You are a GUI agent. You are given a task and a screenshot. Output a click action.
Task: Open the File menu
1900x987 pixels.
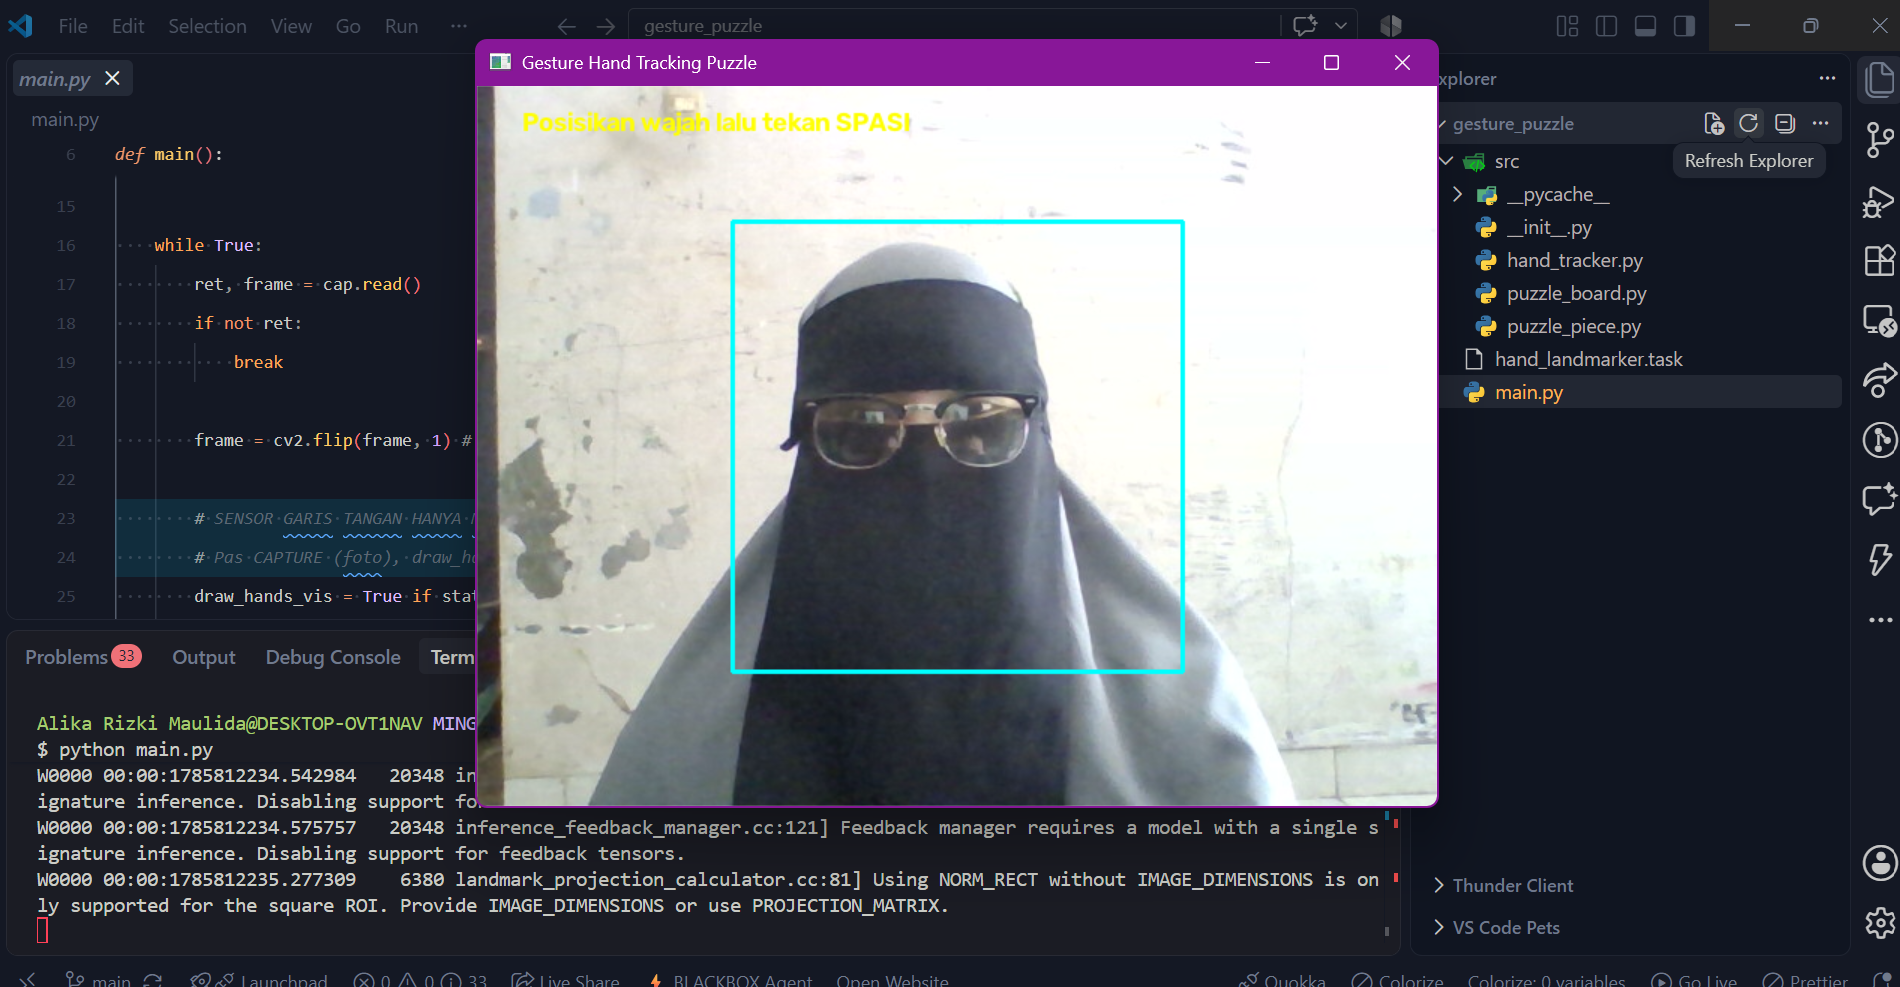tap(73, 26)
